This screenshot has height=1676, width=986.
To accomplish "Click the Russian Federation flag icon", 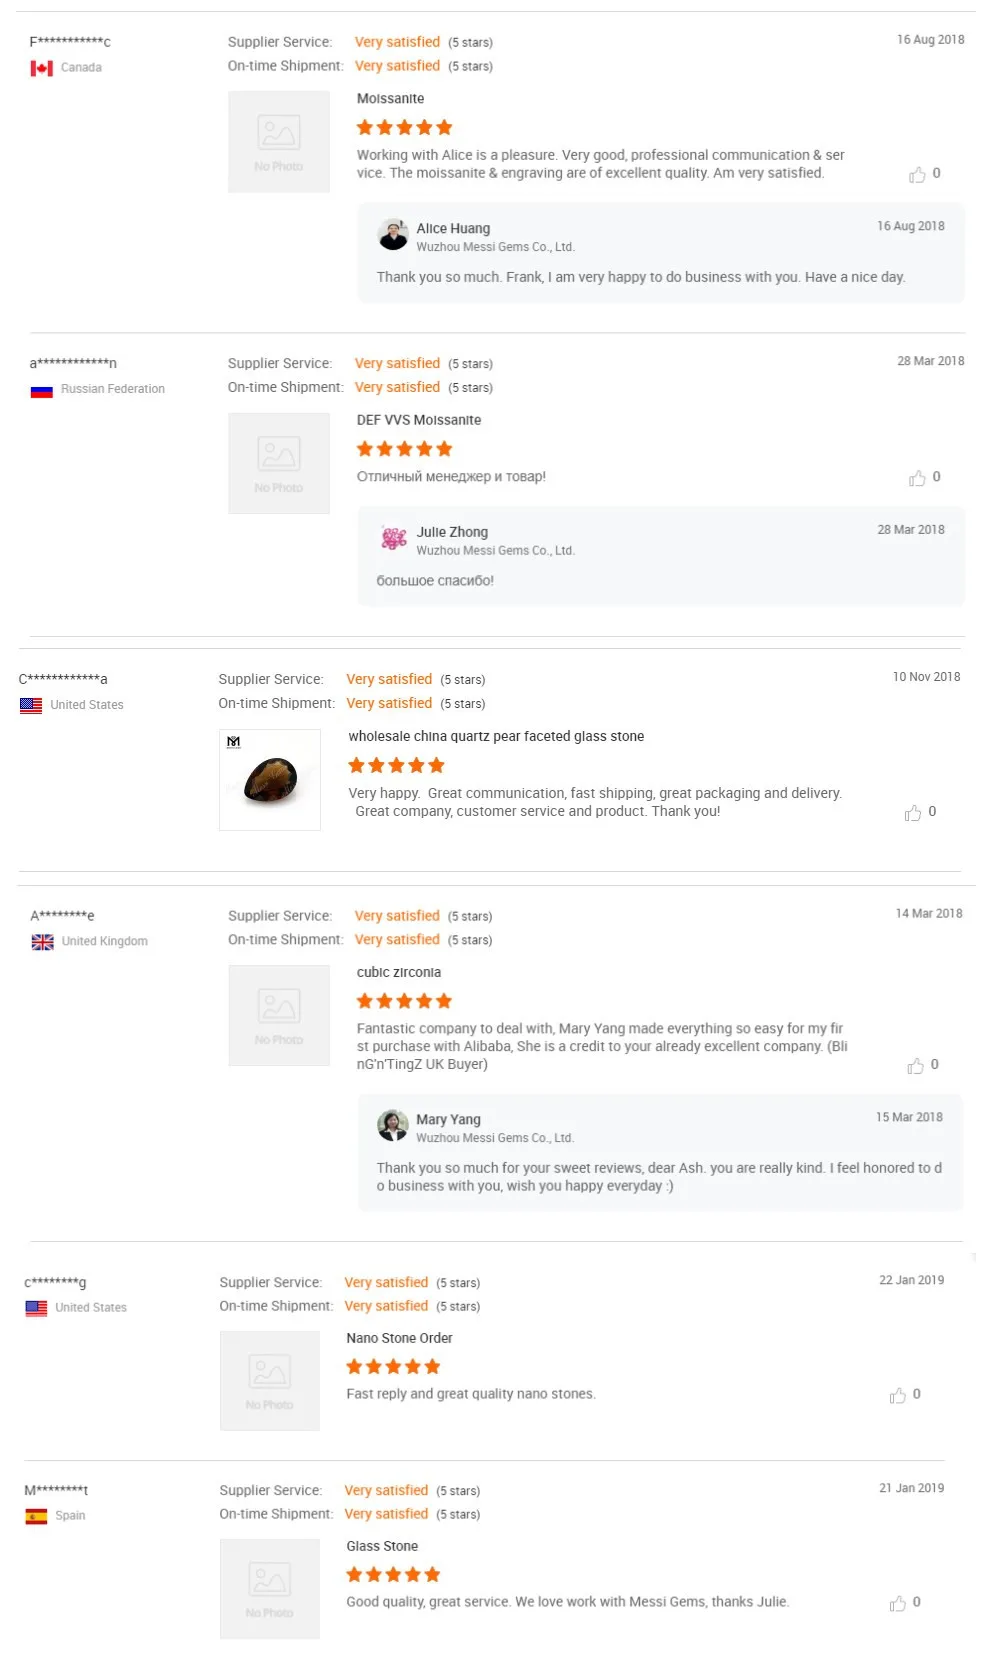I will 42,390.
